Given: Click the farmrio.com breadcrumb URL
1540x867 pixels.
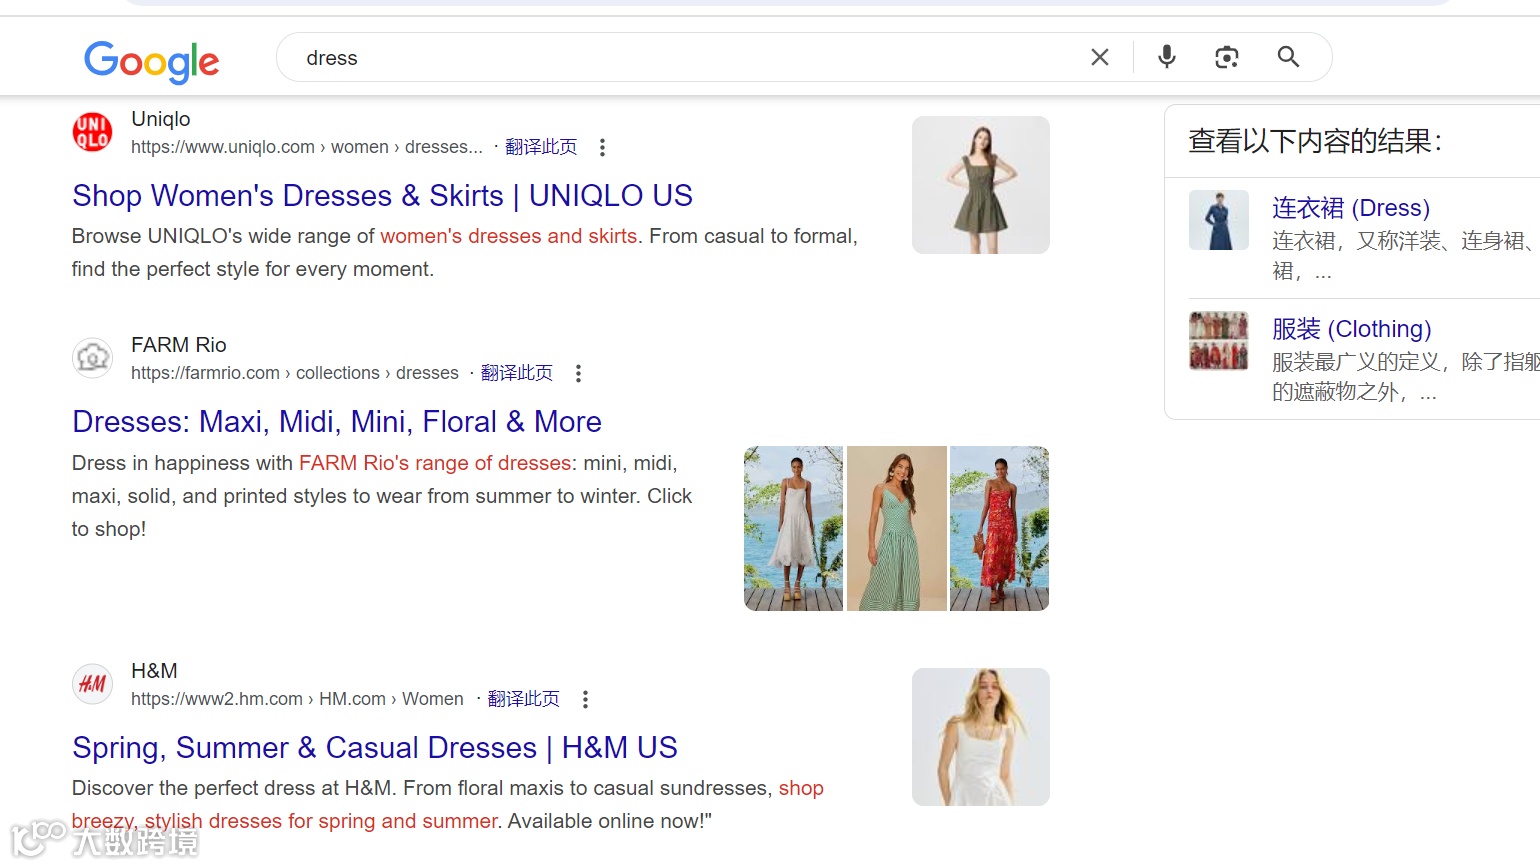Looking at the screenshot, I should pyautogui.click(x=295, y=373).
